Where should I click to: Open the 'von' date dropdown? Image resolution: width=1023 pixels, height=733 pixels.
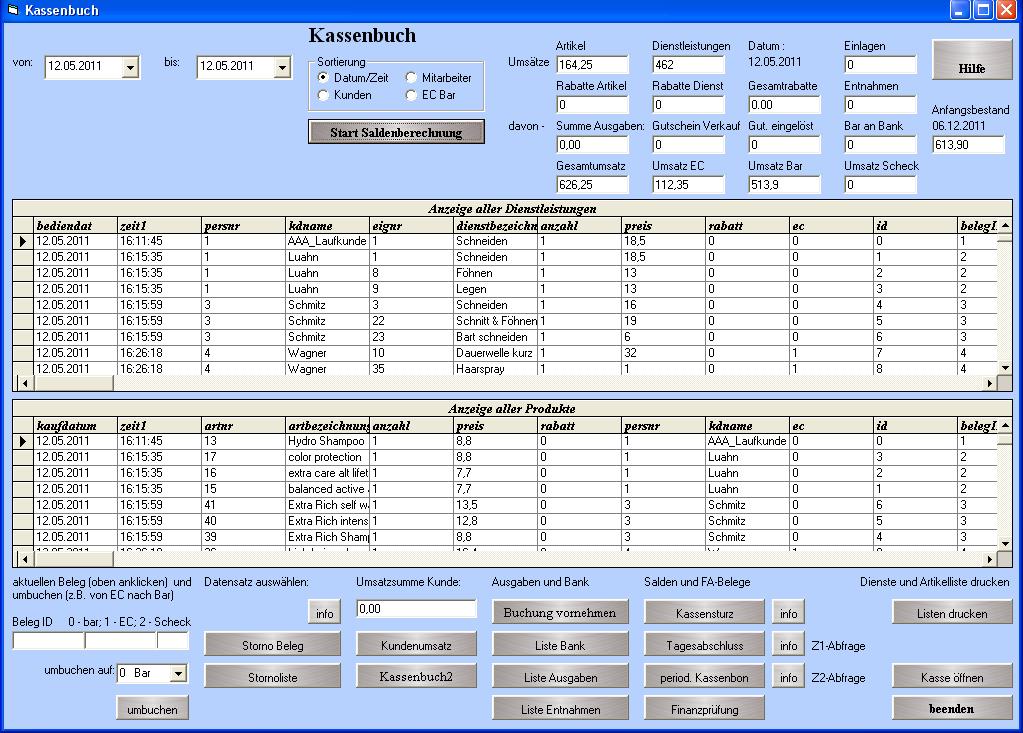coord(131,67)
